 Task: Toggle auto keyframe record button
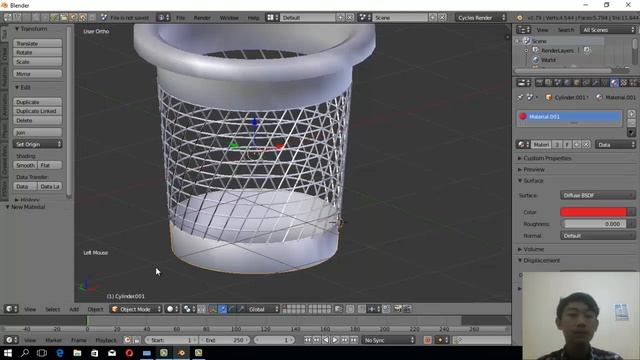point(427,340)
